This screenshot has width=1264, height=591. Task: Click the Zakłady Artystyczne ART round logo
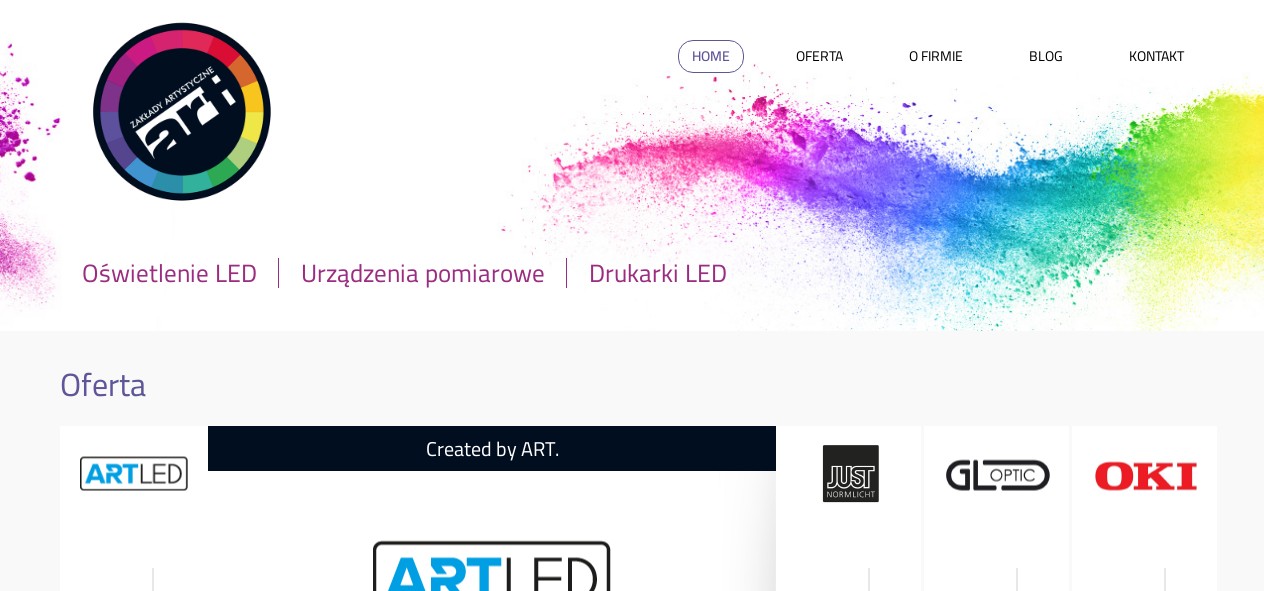(182, 111)
